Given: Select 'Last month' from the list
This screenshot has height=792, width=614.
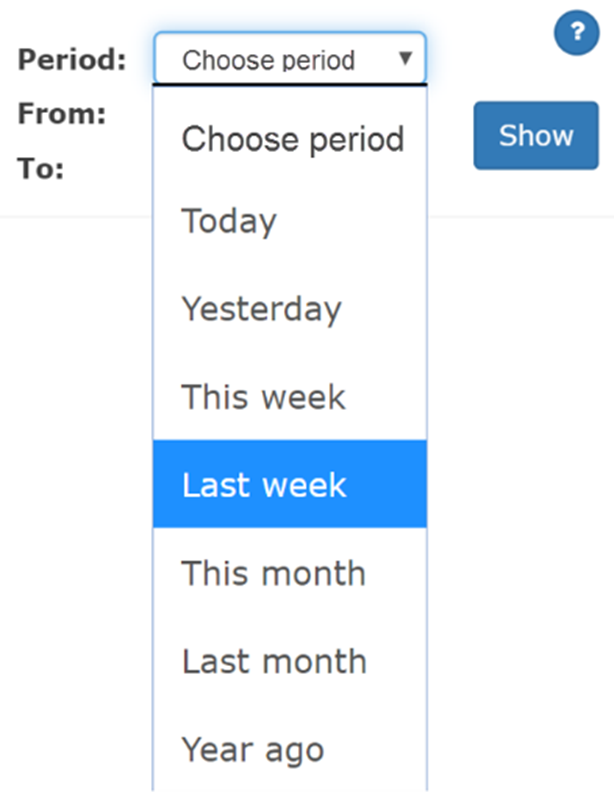Looking at the screenshot, I should pyautogui.click(x=274, y=661).
